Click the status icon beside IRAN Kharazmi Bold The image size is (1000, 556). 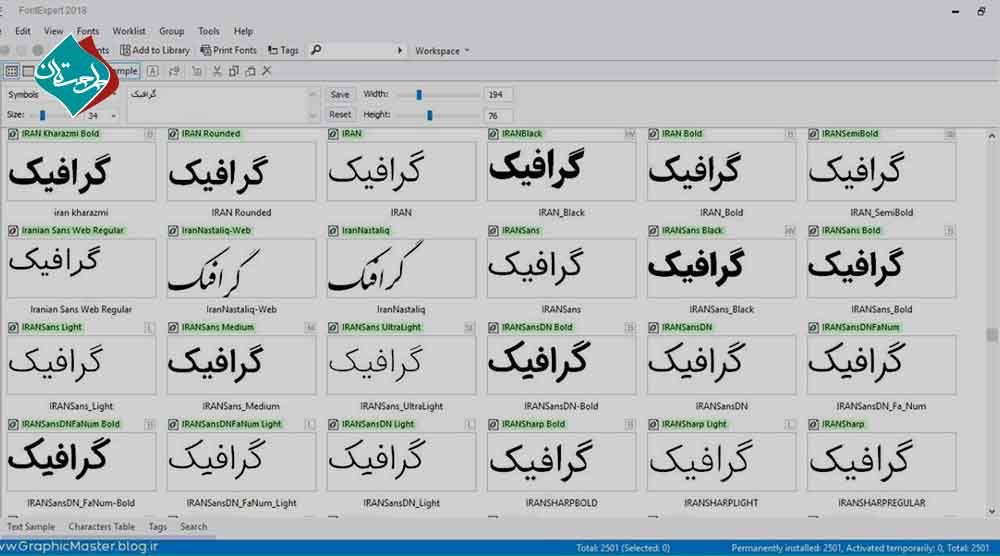pos(13,134)
